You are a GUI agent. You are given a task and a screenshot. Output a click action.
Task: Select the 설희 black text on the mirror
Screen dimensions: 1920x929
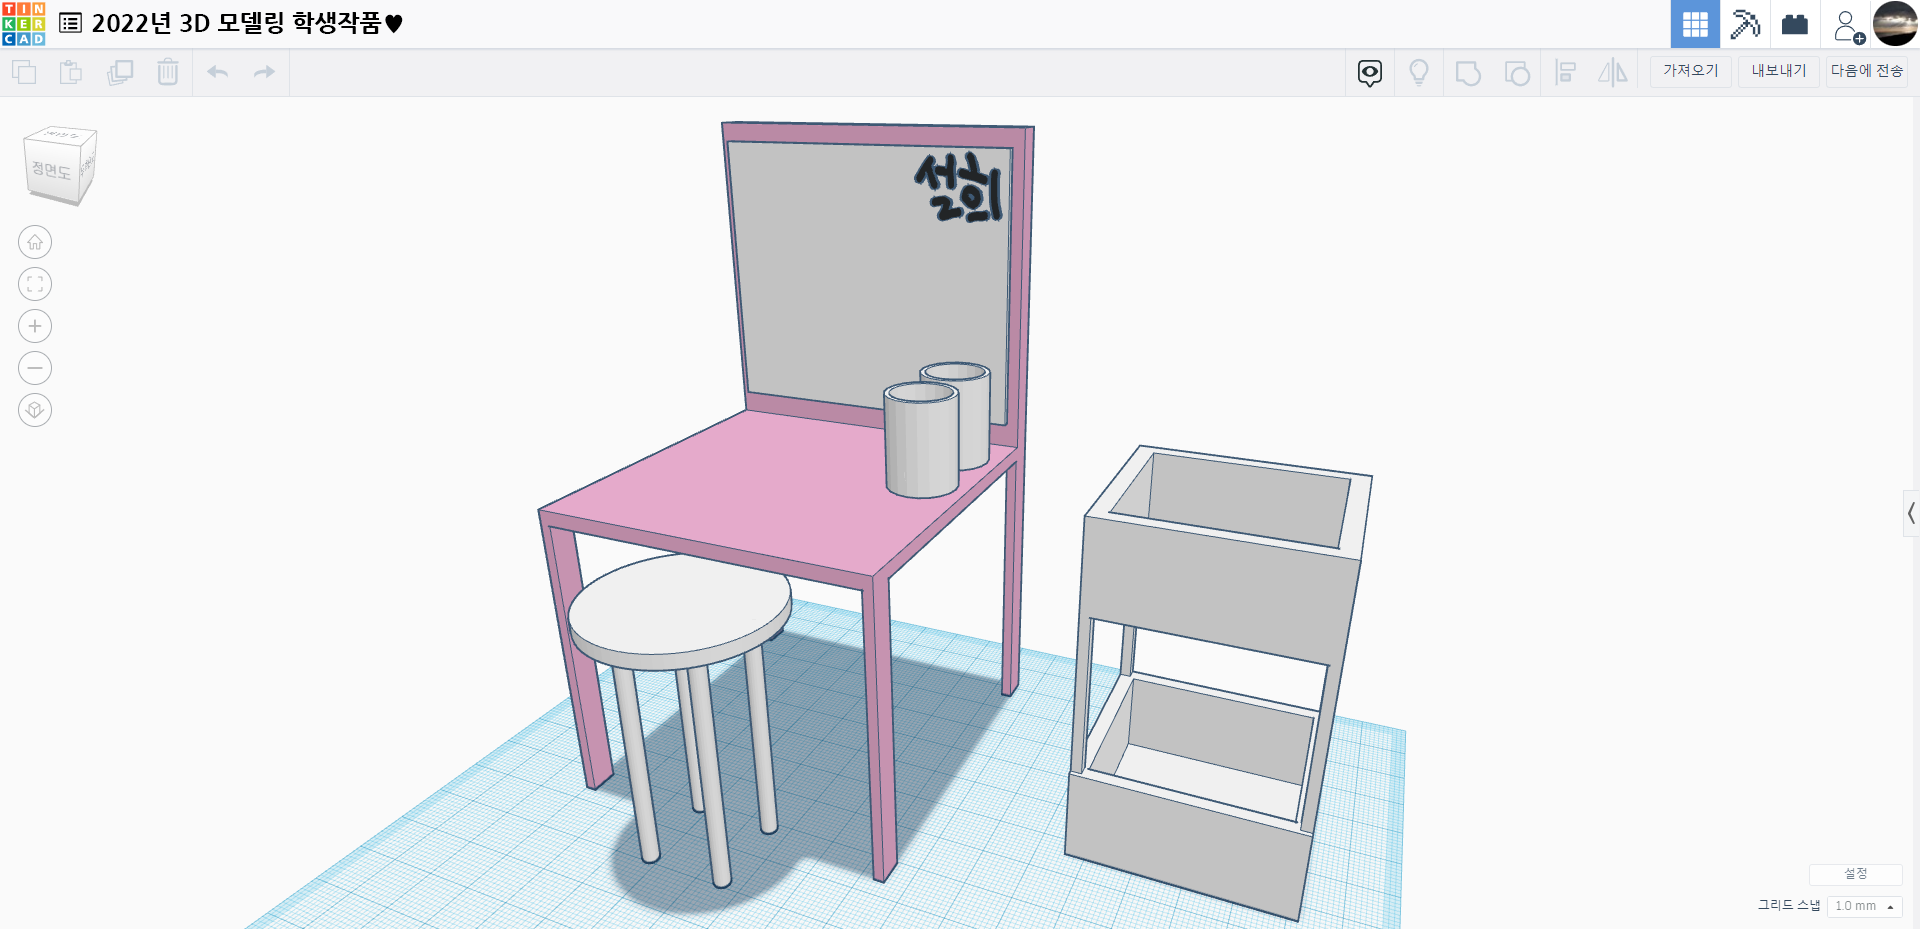coord(959,187)
